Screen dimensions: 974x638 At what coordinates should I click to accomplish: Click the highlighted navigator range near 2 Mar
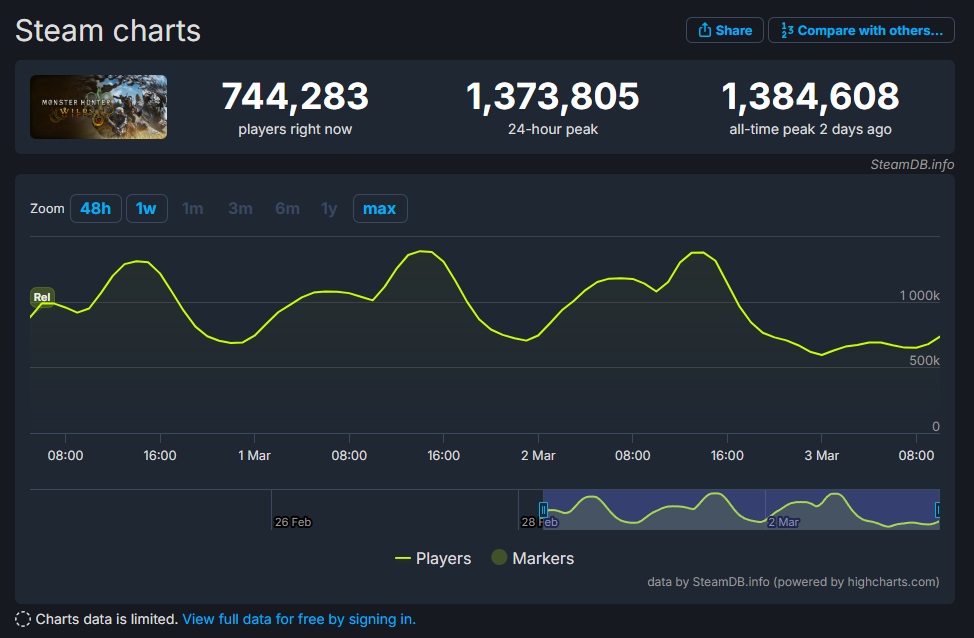click(x=741, y=509)
